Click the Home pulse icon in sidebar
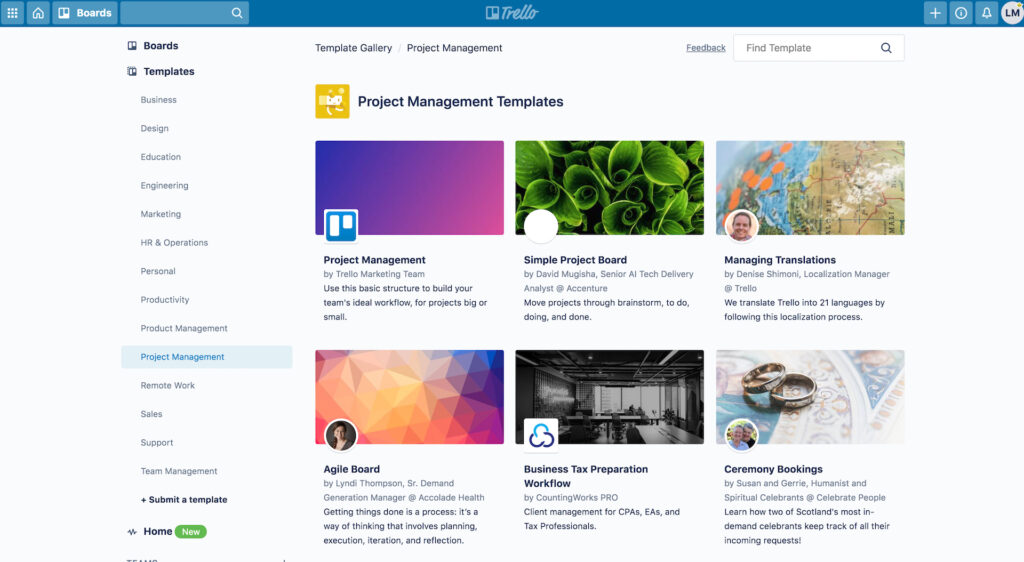Image resolution: width=1024 pixels, height=562 pixels. (x=132, y=532)
